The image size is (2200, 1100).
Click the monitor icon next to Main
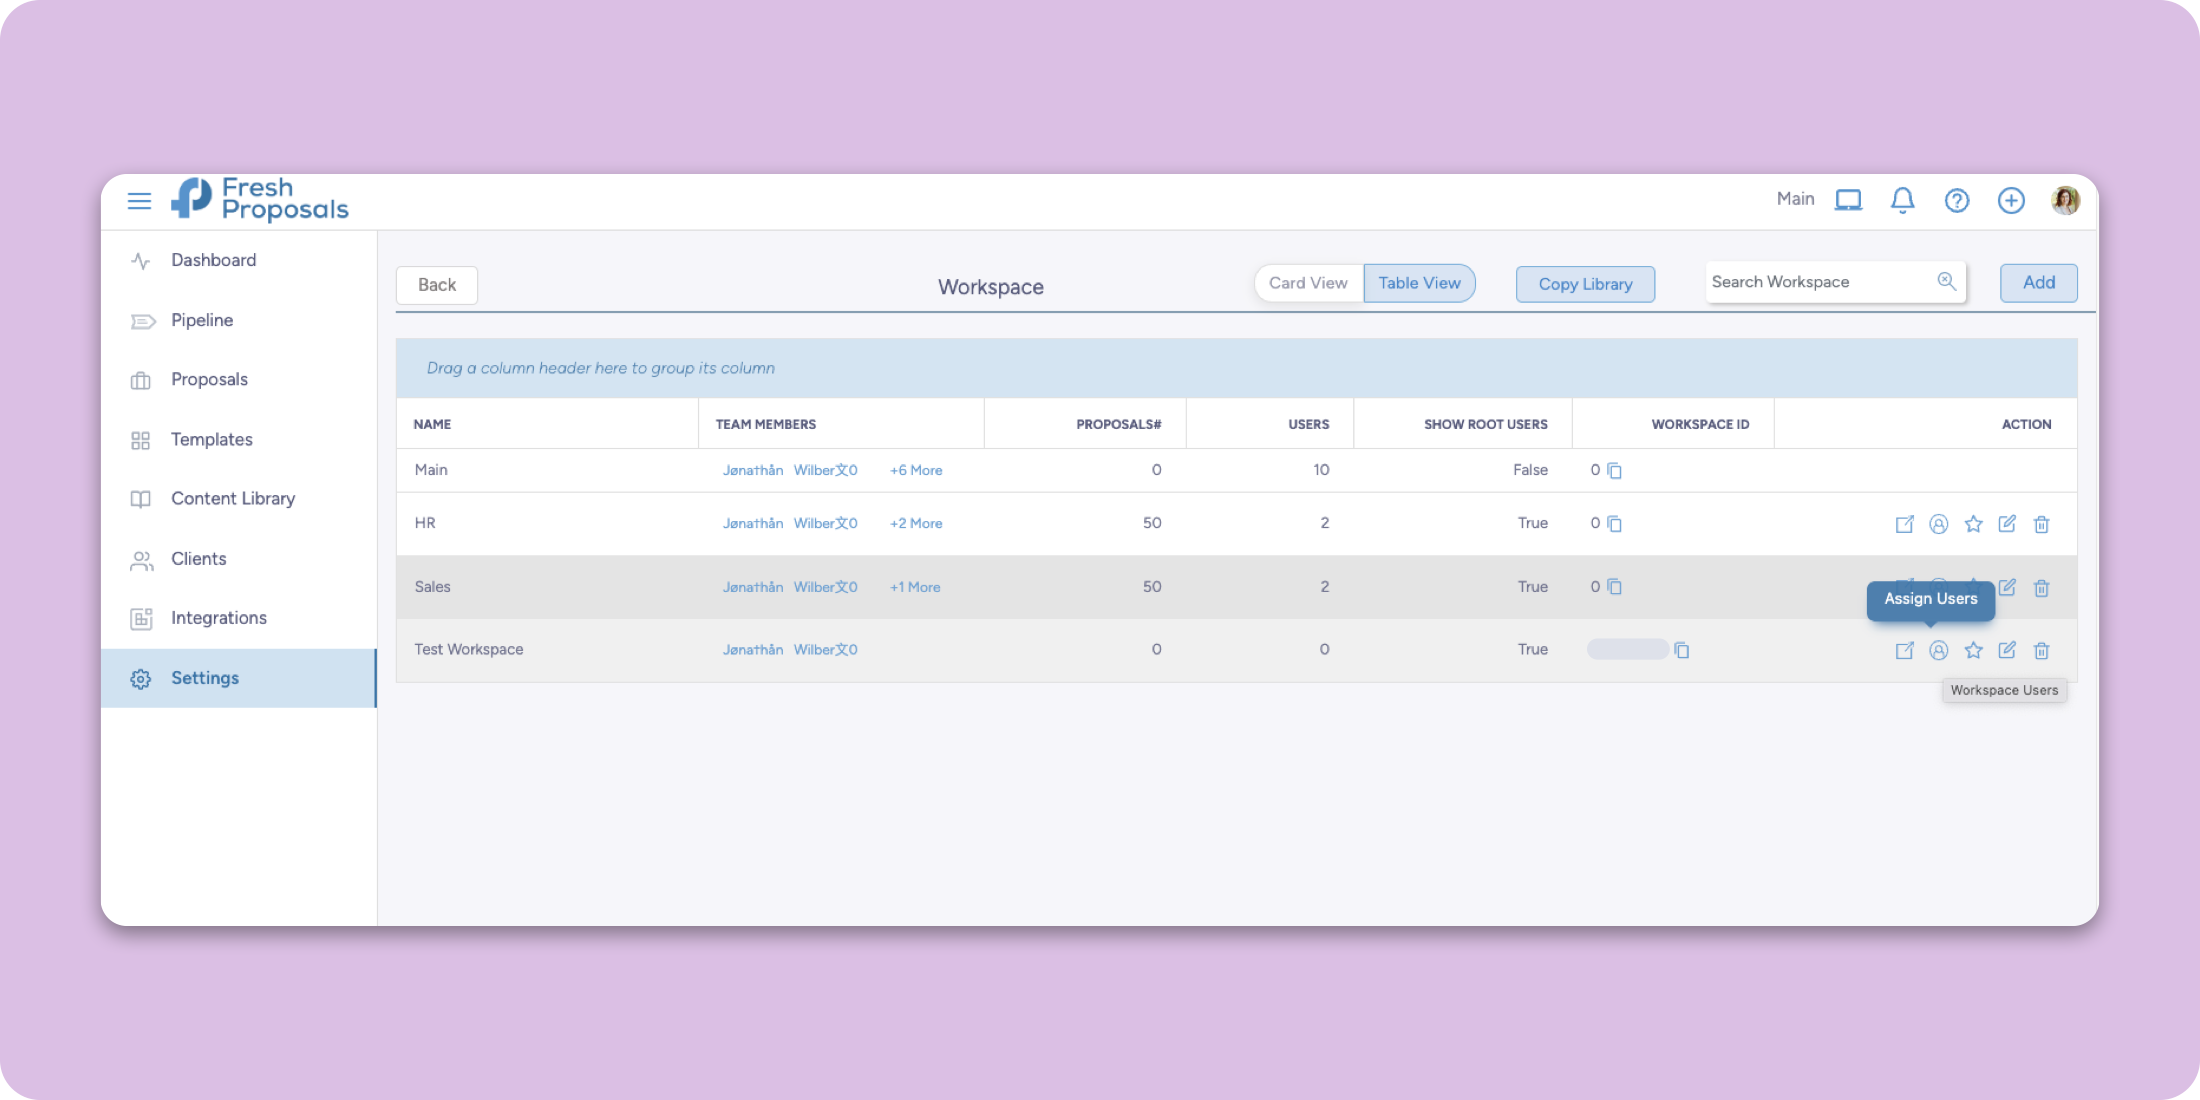(x=1848, y=200)
